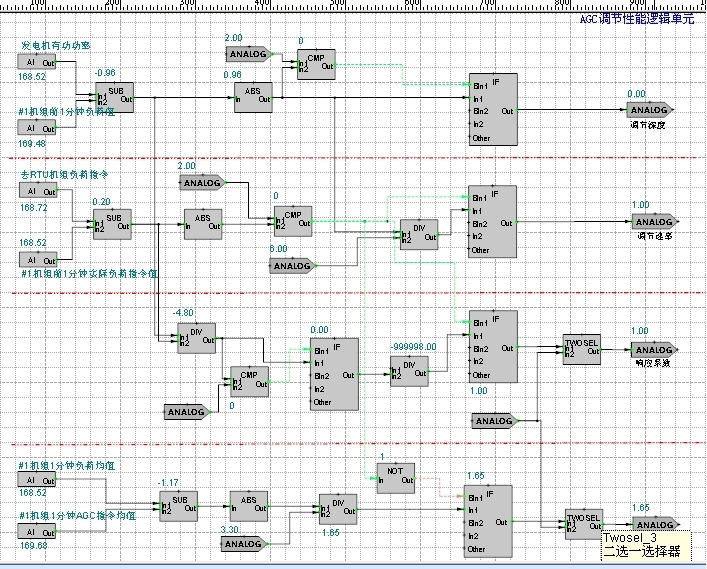Select the topmost CMP comparator block
Image resolution: width=707 pixels, height=569 pixels.
[316, 64]
